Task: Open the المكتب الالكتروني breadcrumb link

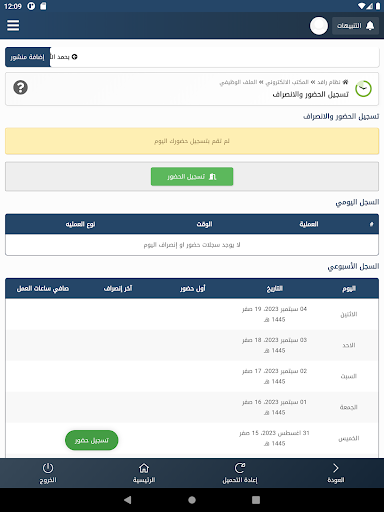Action: [287, 82]
